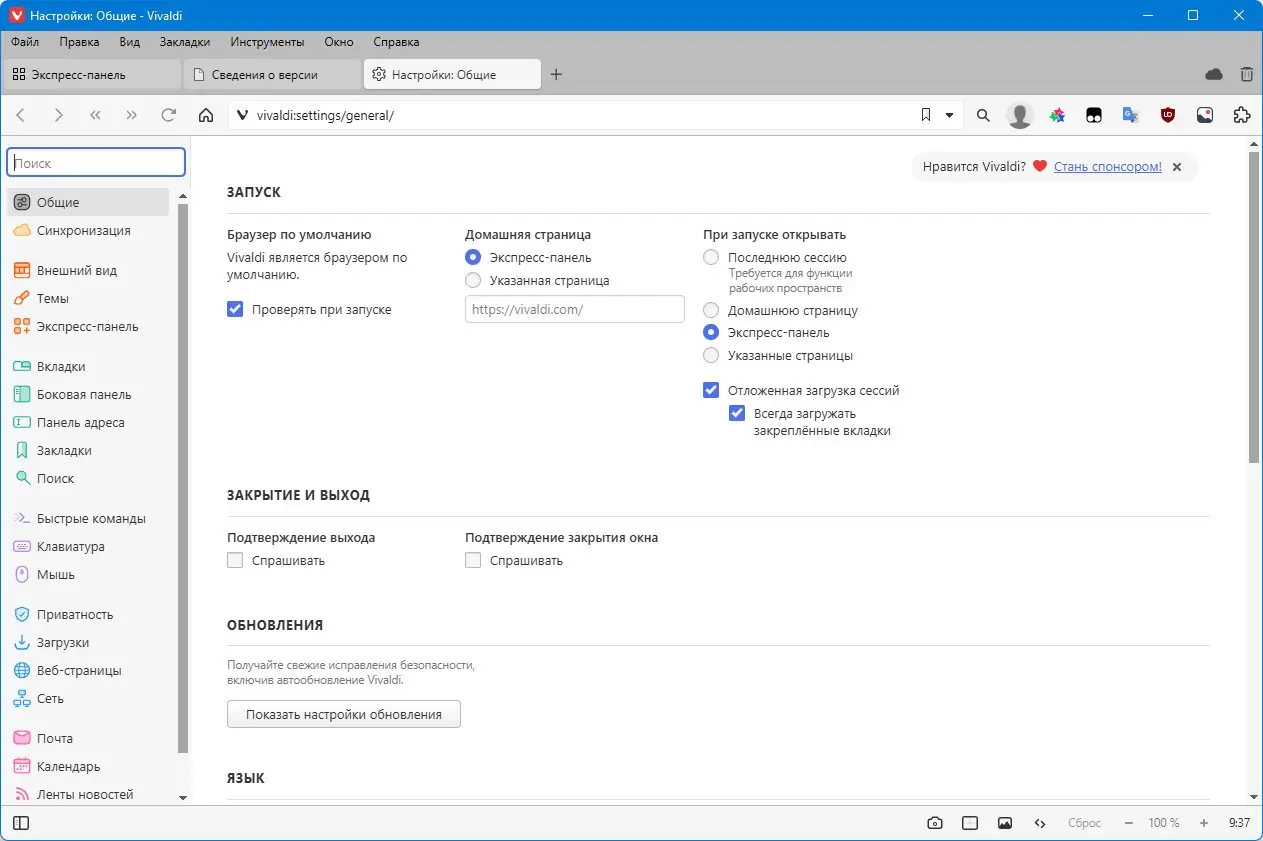This screenshot has height=841, width=1263.
Task: Open Темы settings section
Action: tap(53, 298)
